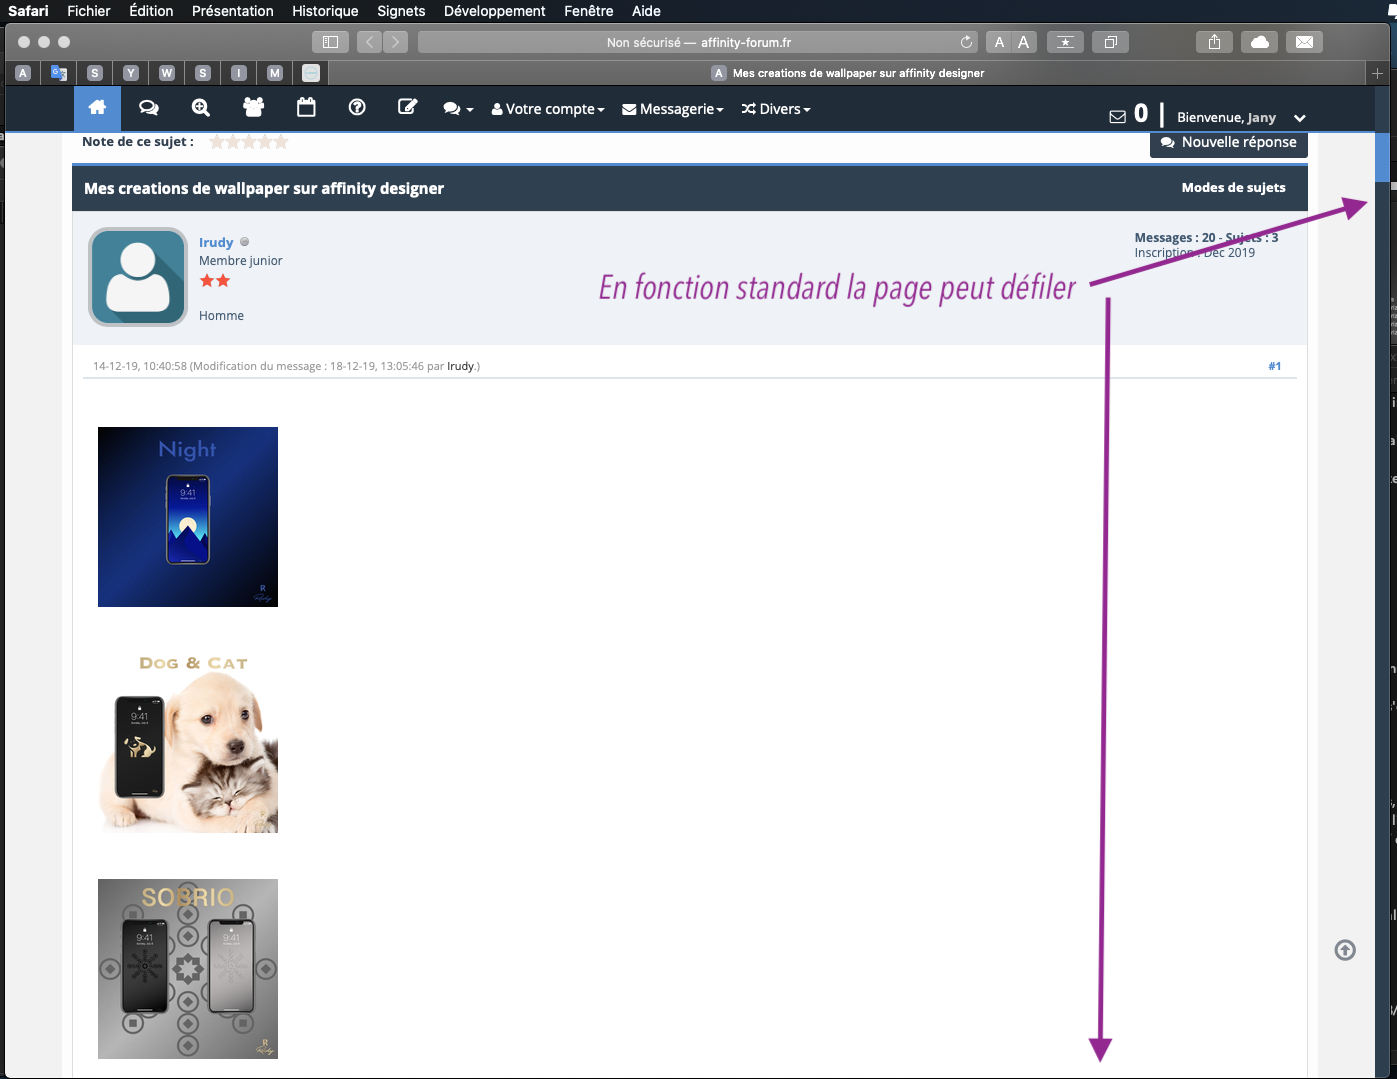Expand the Divers dropdown menu
Screen dimensions: 1397x1079
tap(776, 109)
